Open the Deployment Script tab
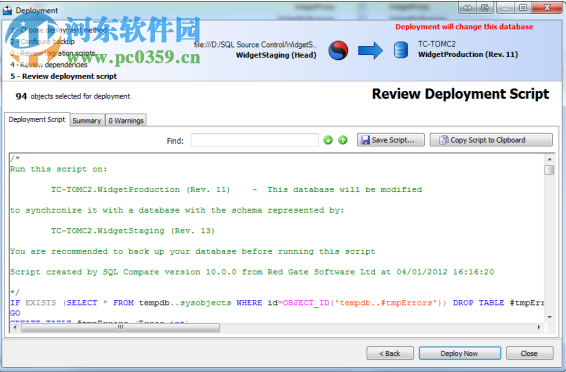This screenshot has width=566, height=372. [37, 119]
